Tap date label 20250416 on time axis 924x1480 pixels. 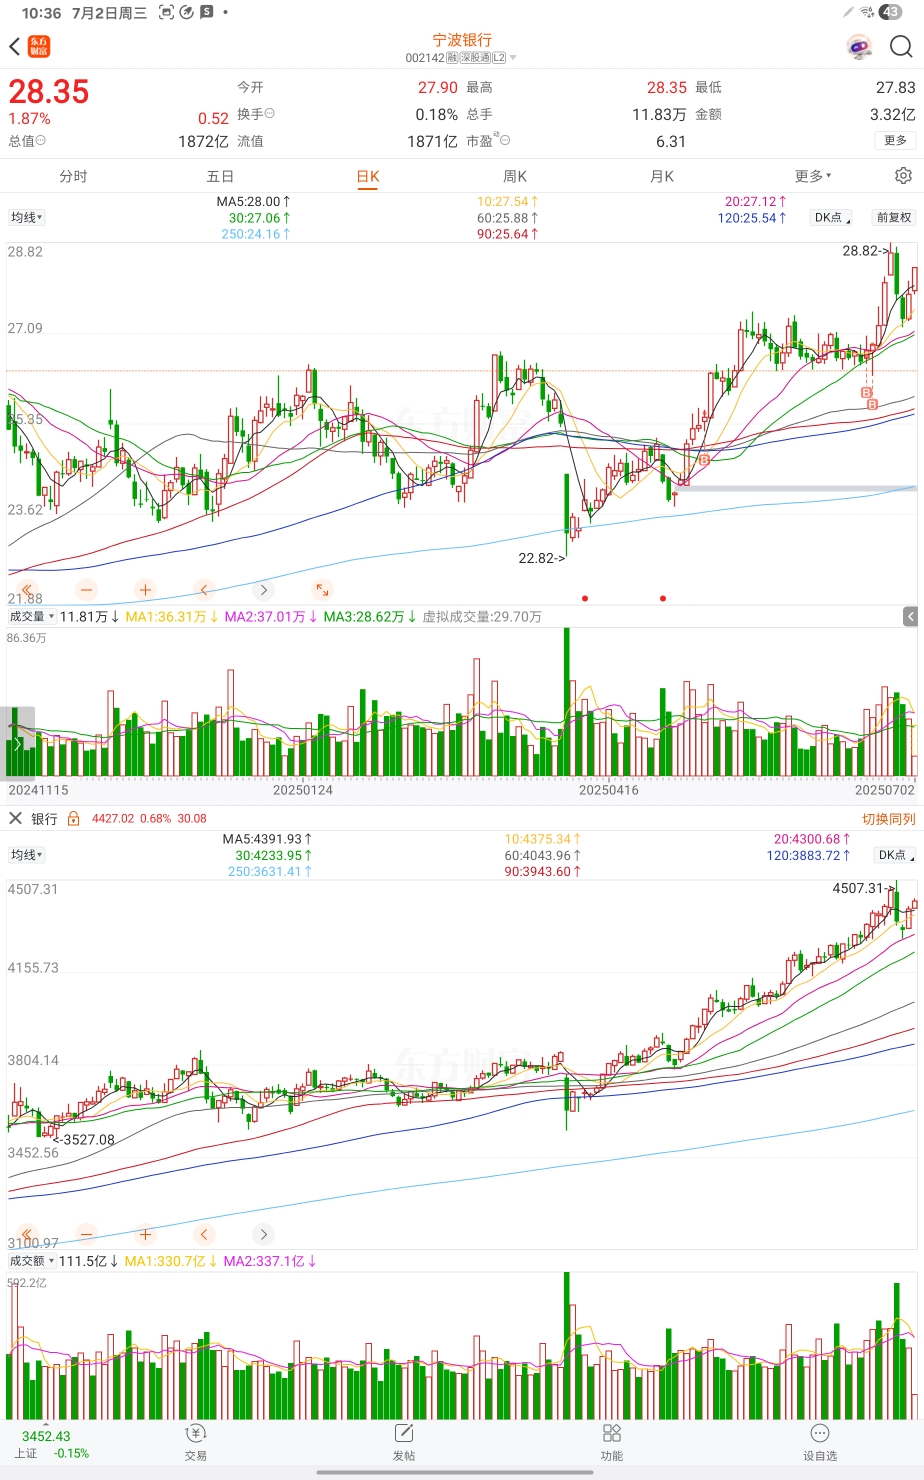point(609,790)
